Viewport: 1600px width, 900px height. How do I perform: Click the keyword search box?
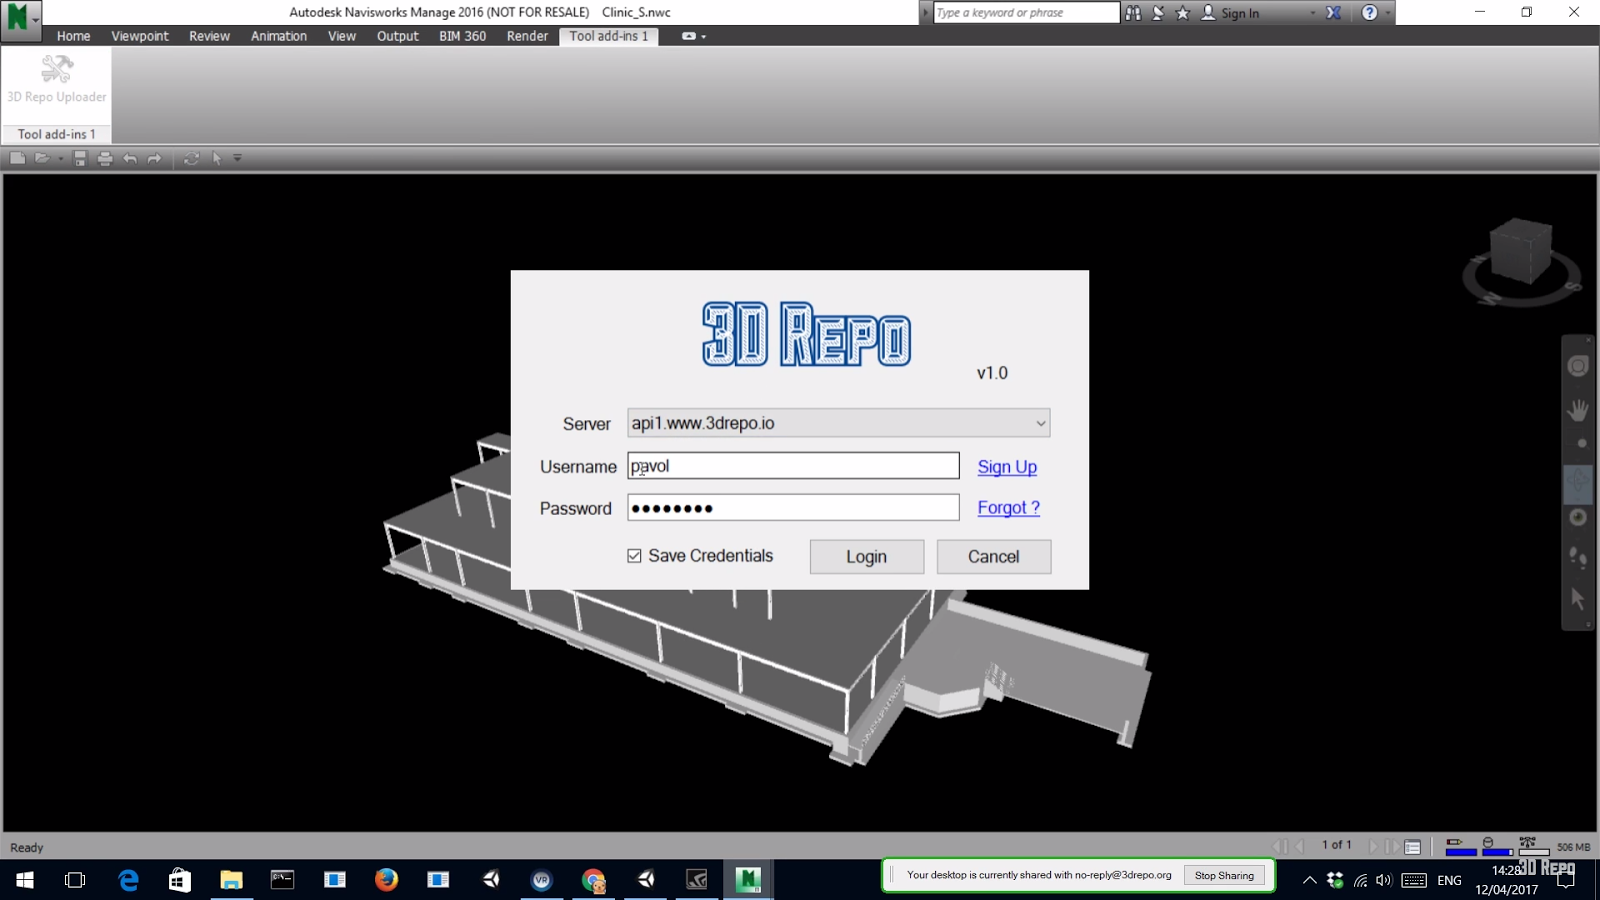tap(1026, 12)
